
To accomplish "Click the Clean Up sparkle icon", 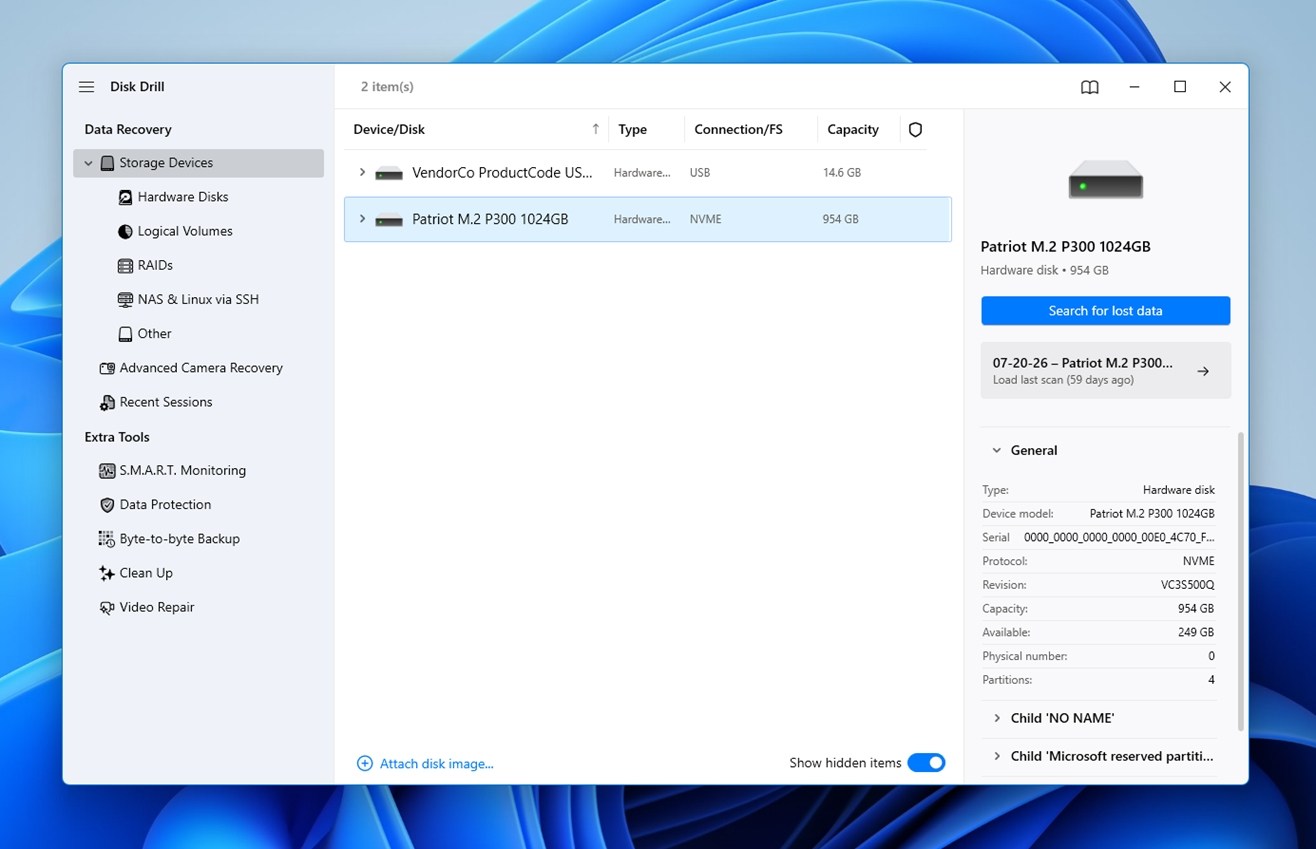I will [107, 573].
